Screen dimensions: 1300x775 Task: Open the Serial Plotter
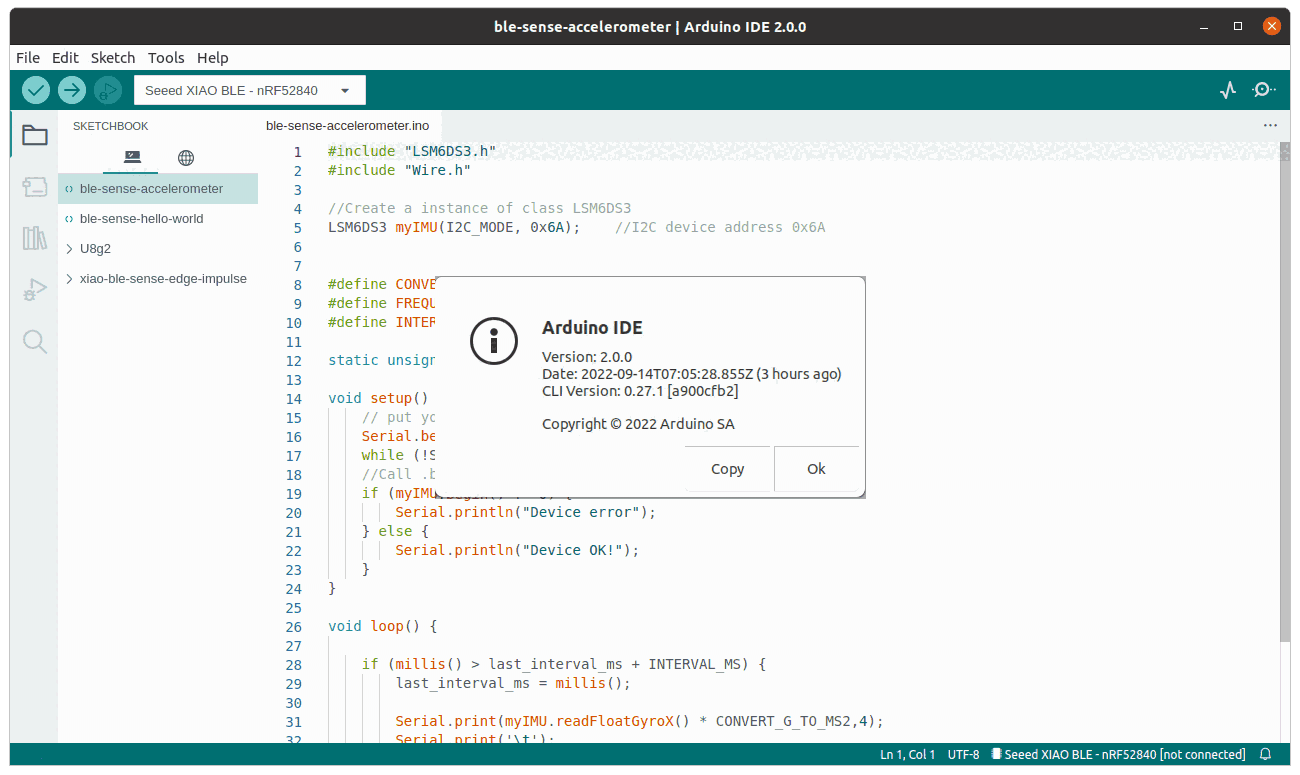pyautogui.click(x=1227, y=90)
